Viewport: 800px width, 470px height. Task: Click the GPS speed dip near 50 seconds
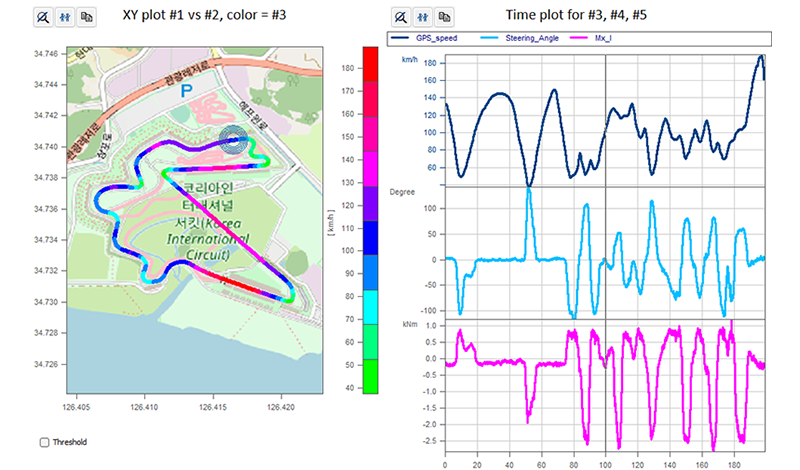point(528,182)
